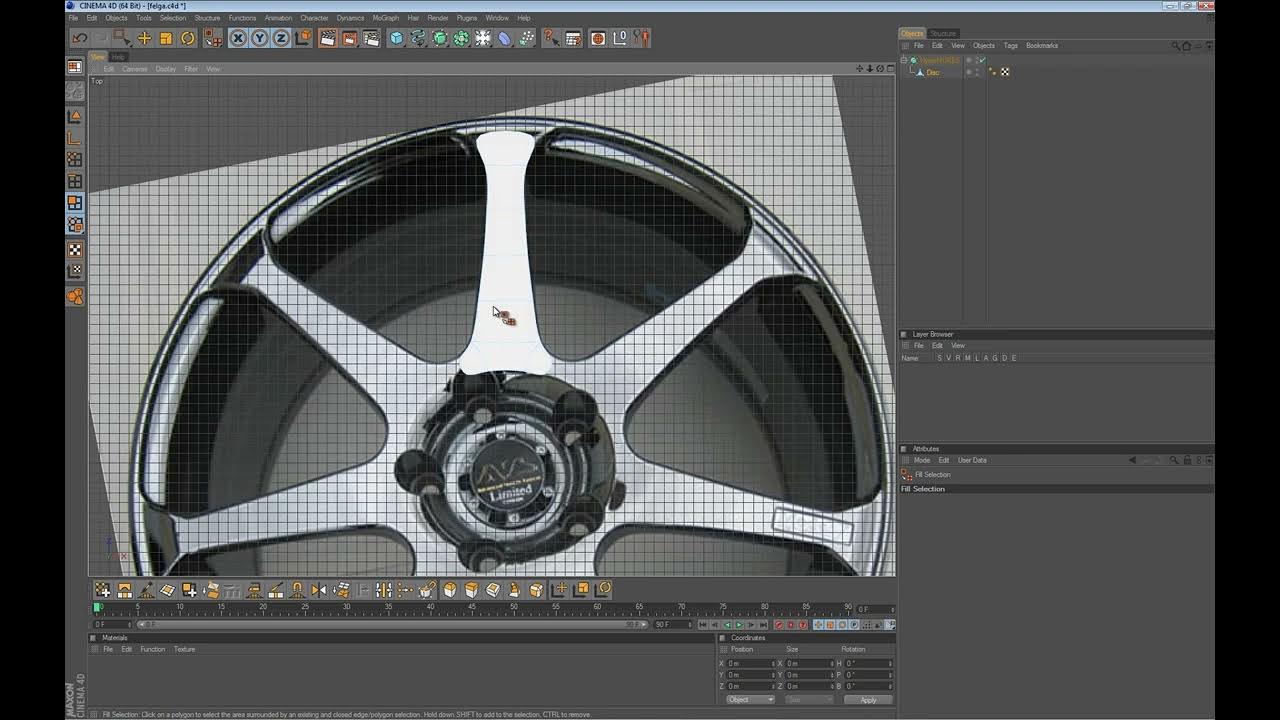Screen dimensions: 1280x720
Task: Open the MoGraph menu
Action: pos(385,18)
